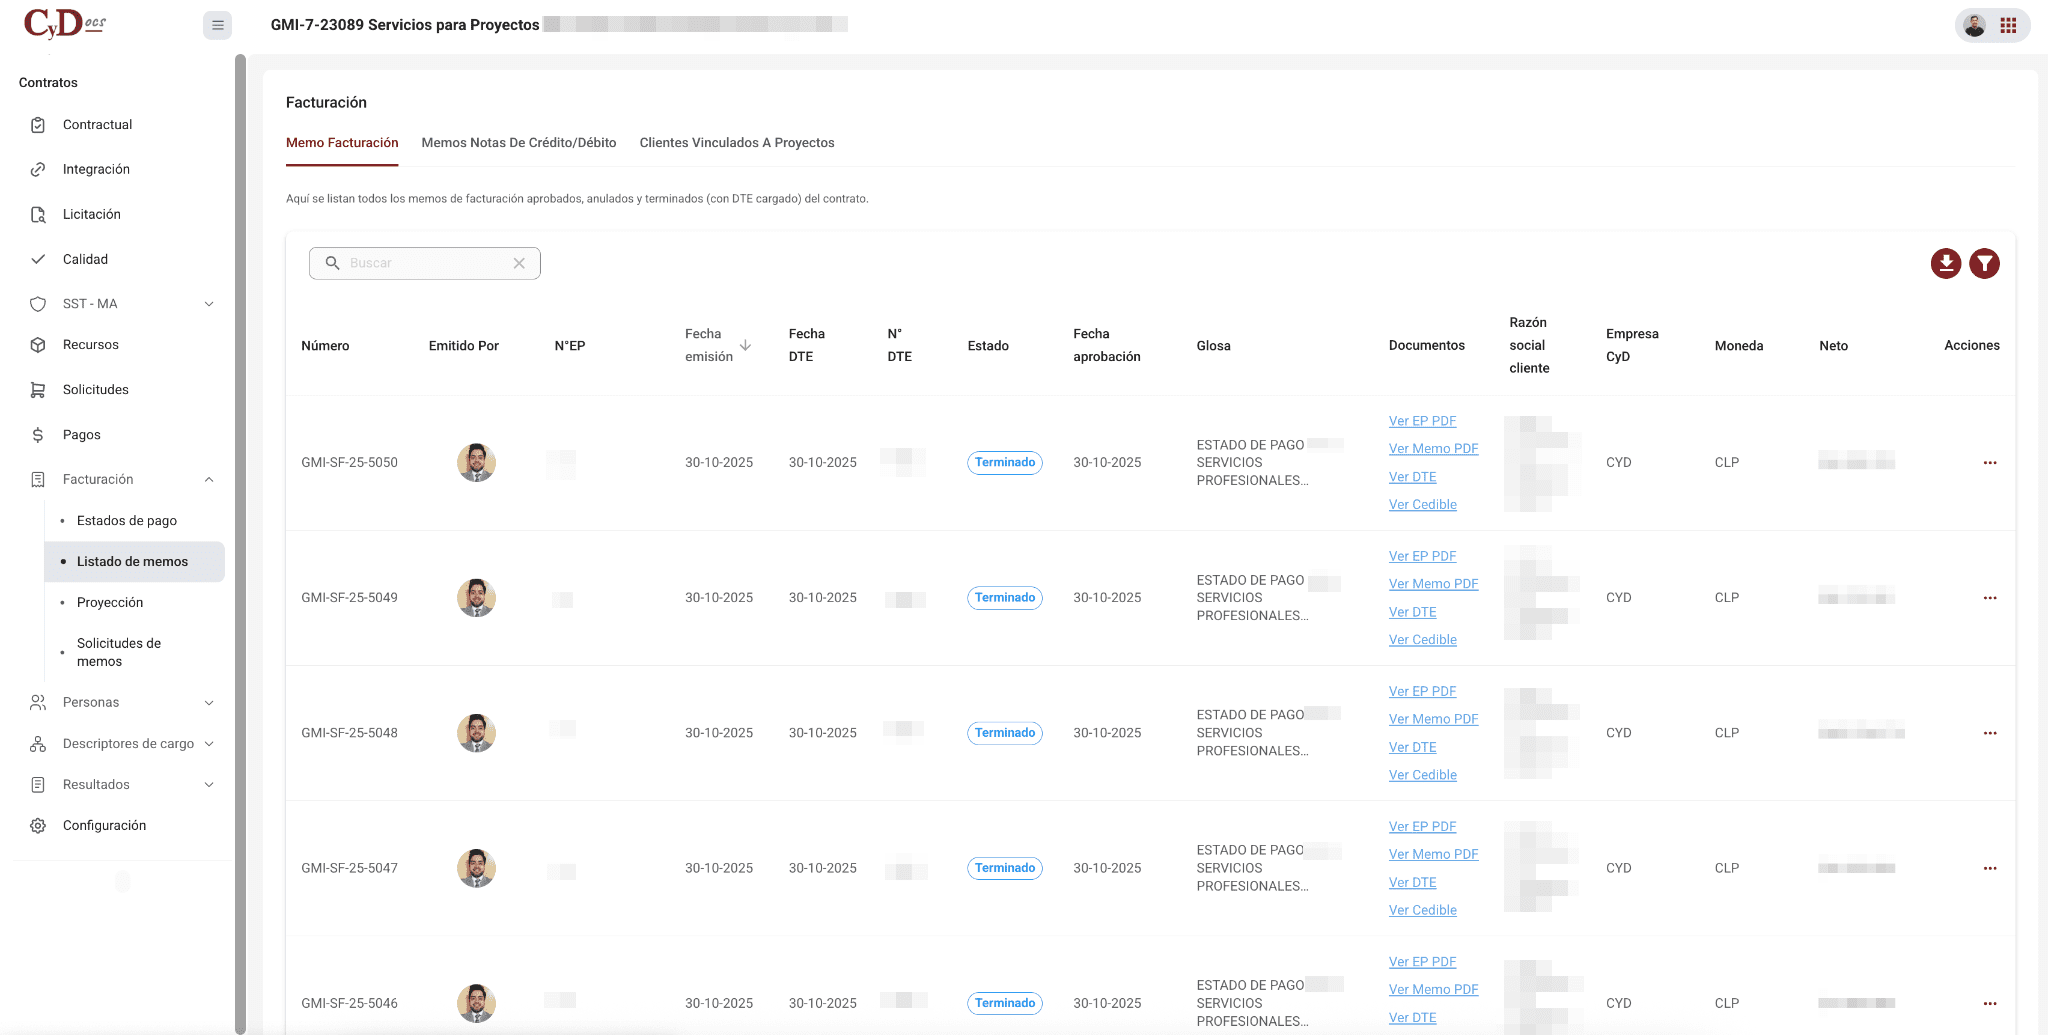The image size is (2048, 1035).
Task: Expand the SST - MA sidebar section
Action: click(x=209, y=304)
